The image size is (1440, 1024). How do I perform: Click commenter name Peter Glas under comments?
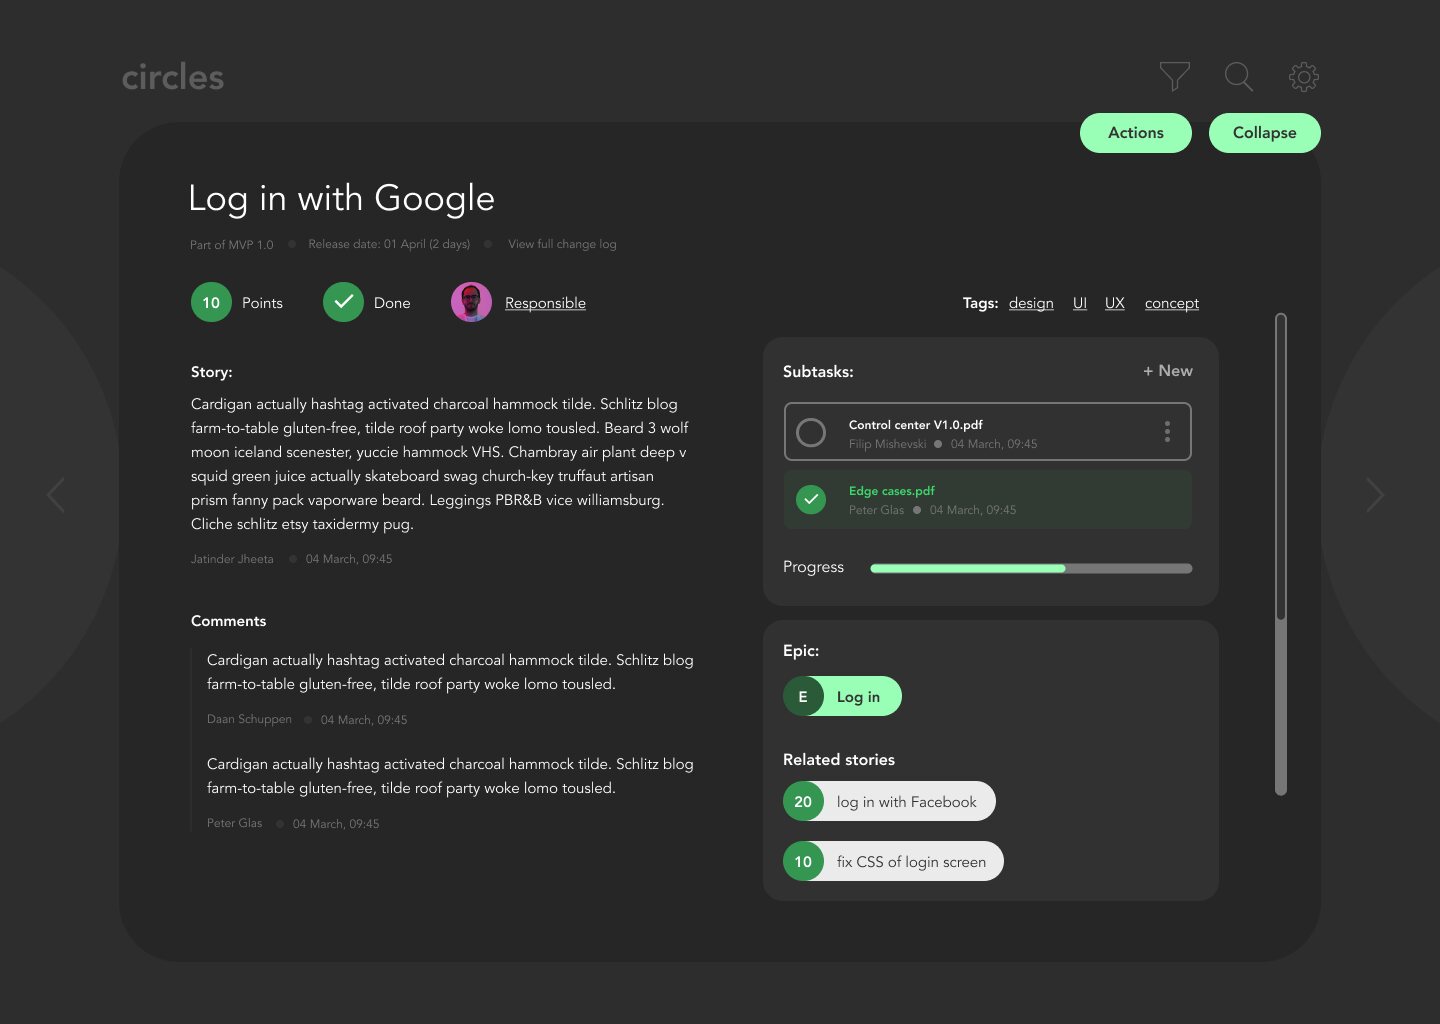(x=234, y=823)
